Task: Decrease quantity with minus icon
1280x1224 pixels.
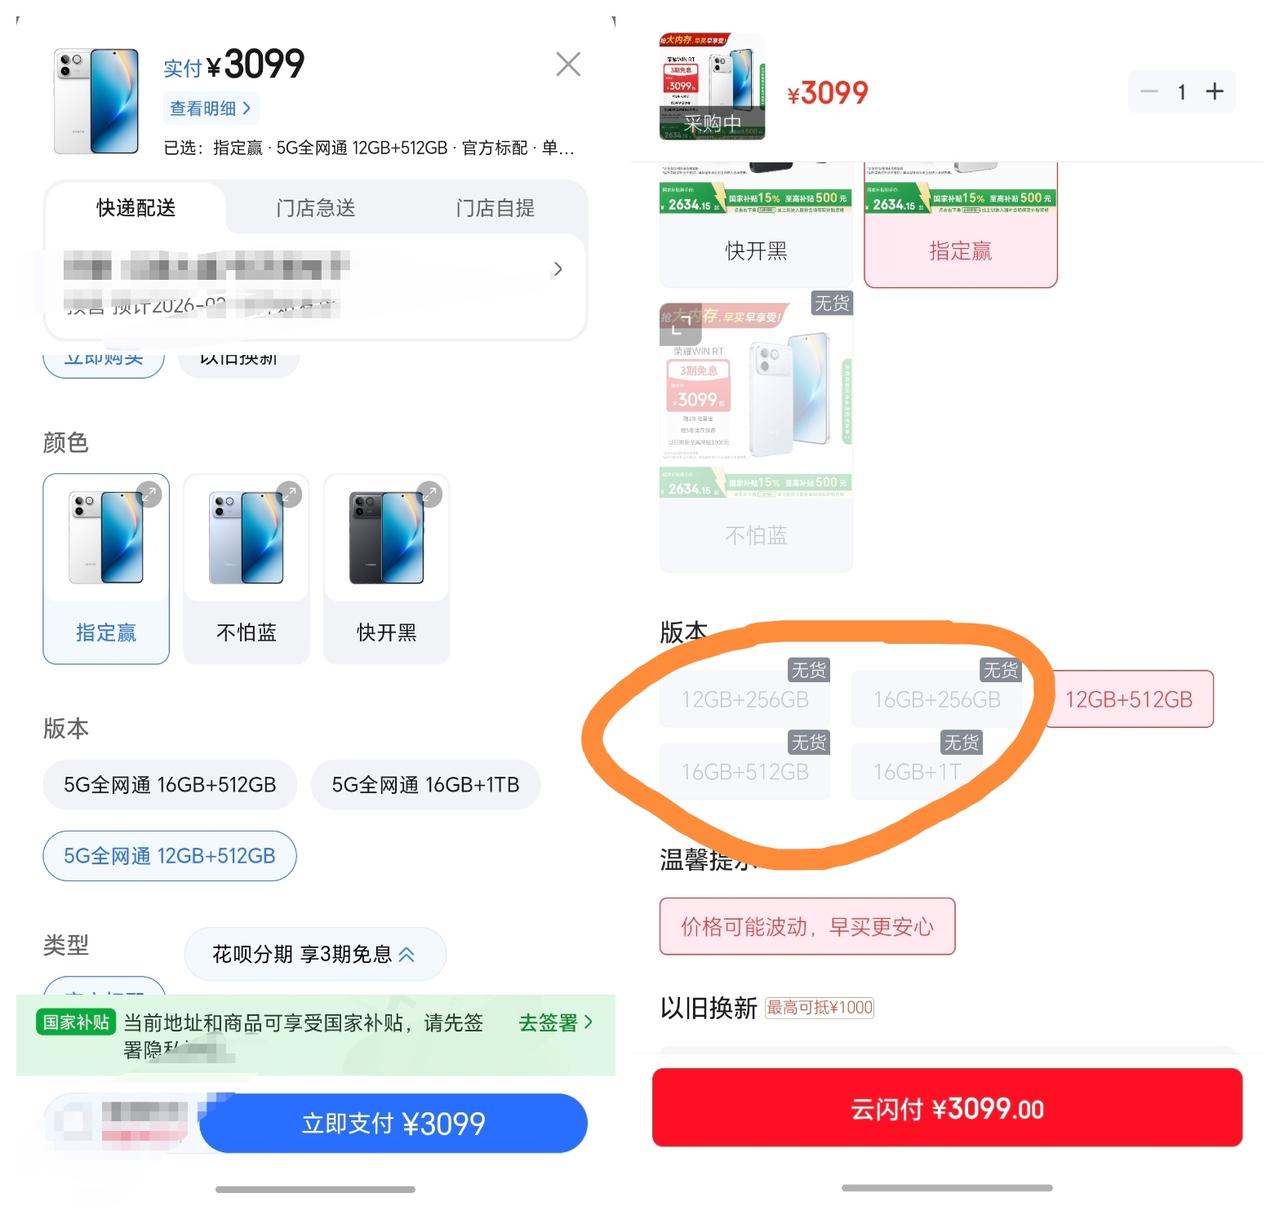Action: (x=1149, y=92)
